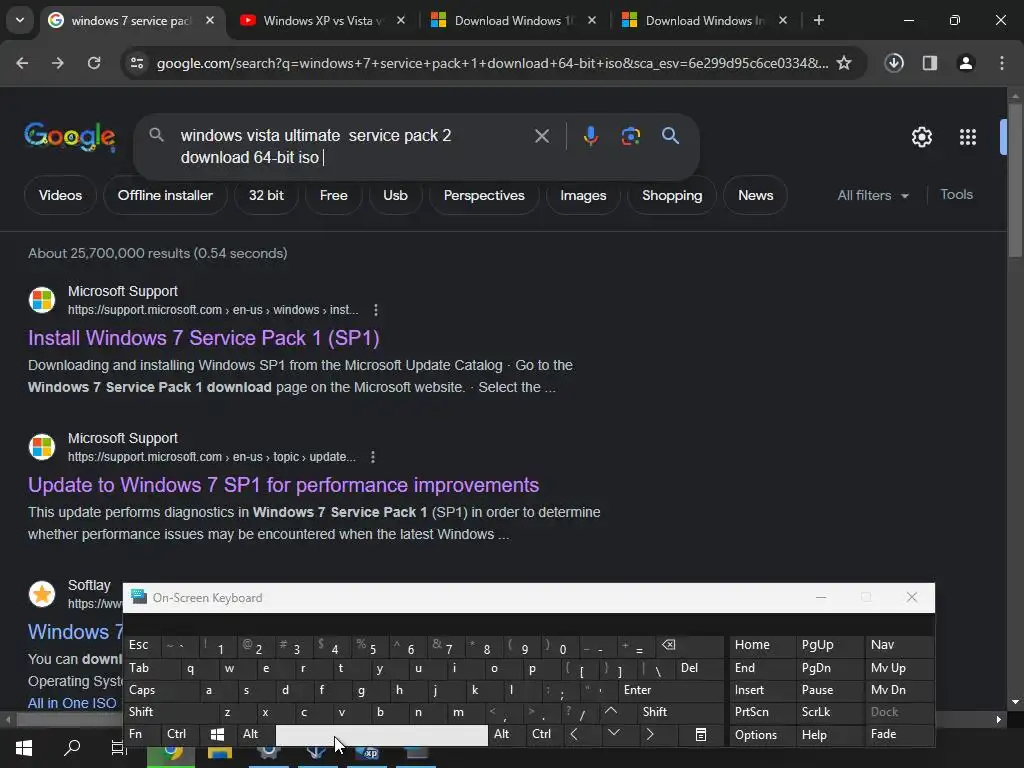Toggle Fn key on the On-Screen Keyboard
The height and width of the screenshot is (768, 1024).
coord(142,734)
